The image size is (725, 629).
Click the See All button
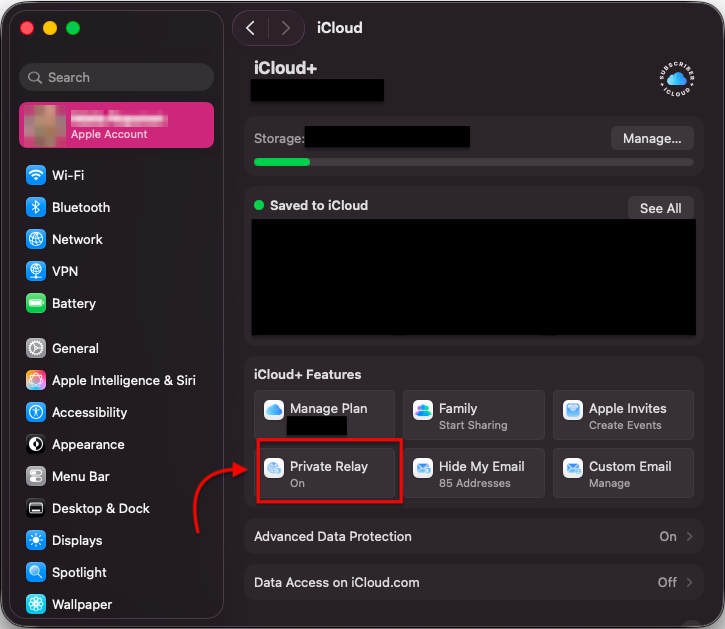tap(661, 209)
